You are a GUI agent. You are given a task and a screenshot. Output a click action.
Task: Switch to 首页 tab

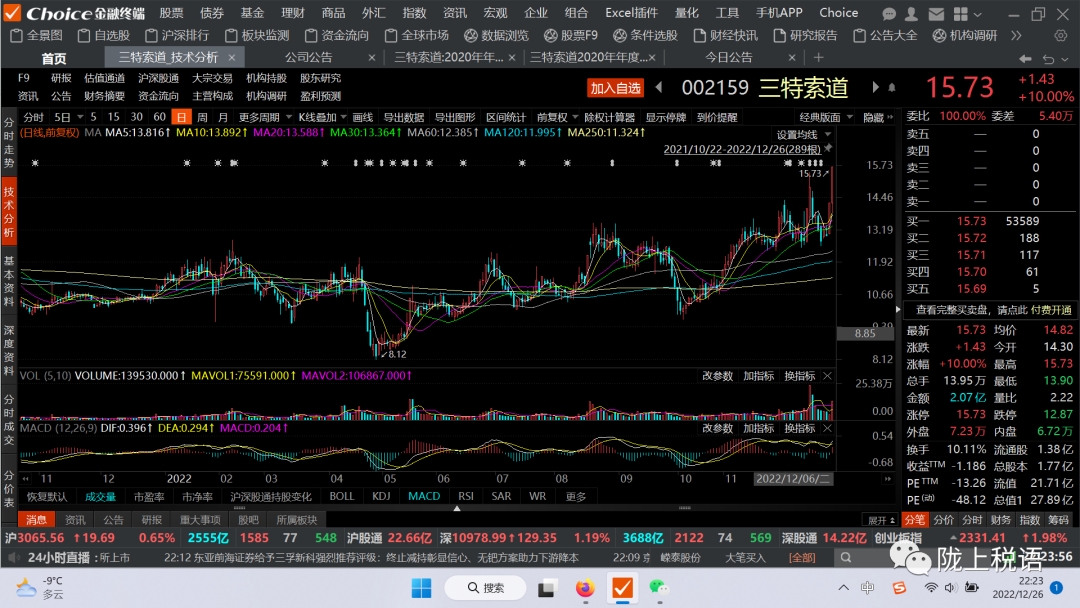click(x=54, y=59)
